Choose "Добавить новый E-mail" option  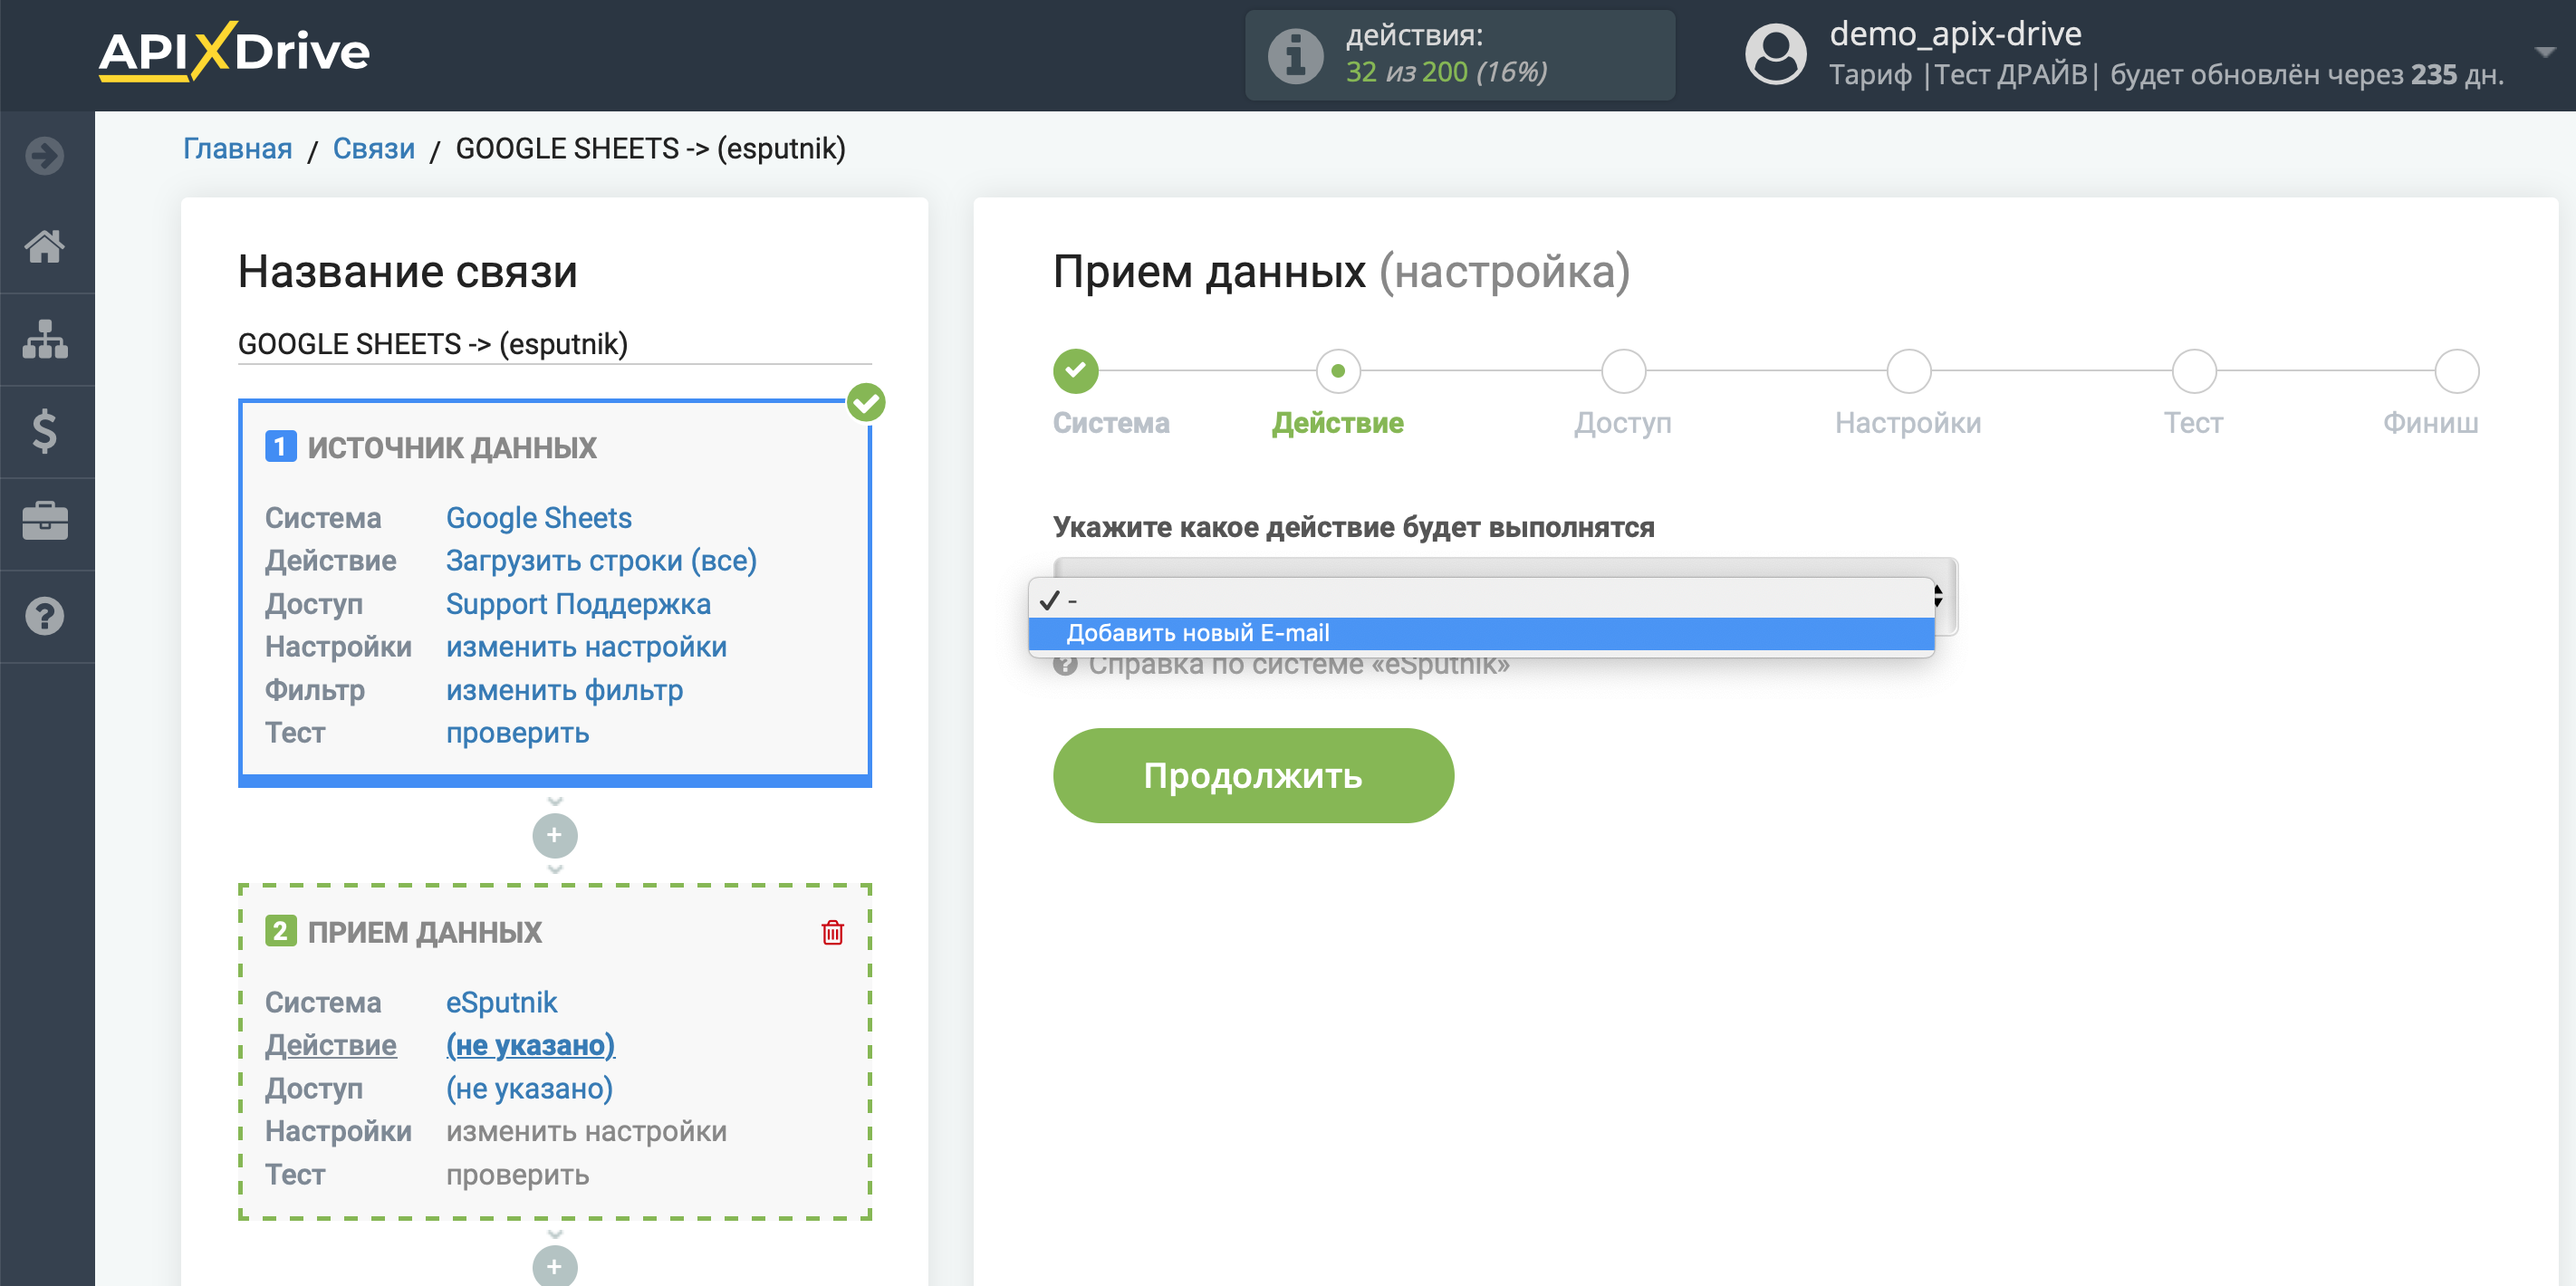pyautogui.click(x=1481, y=633)
